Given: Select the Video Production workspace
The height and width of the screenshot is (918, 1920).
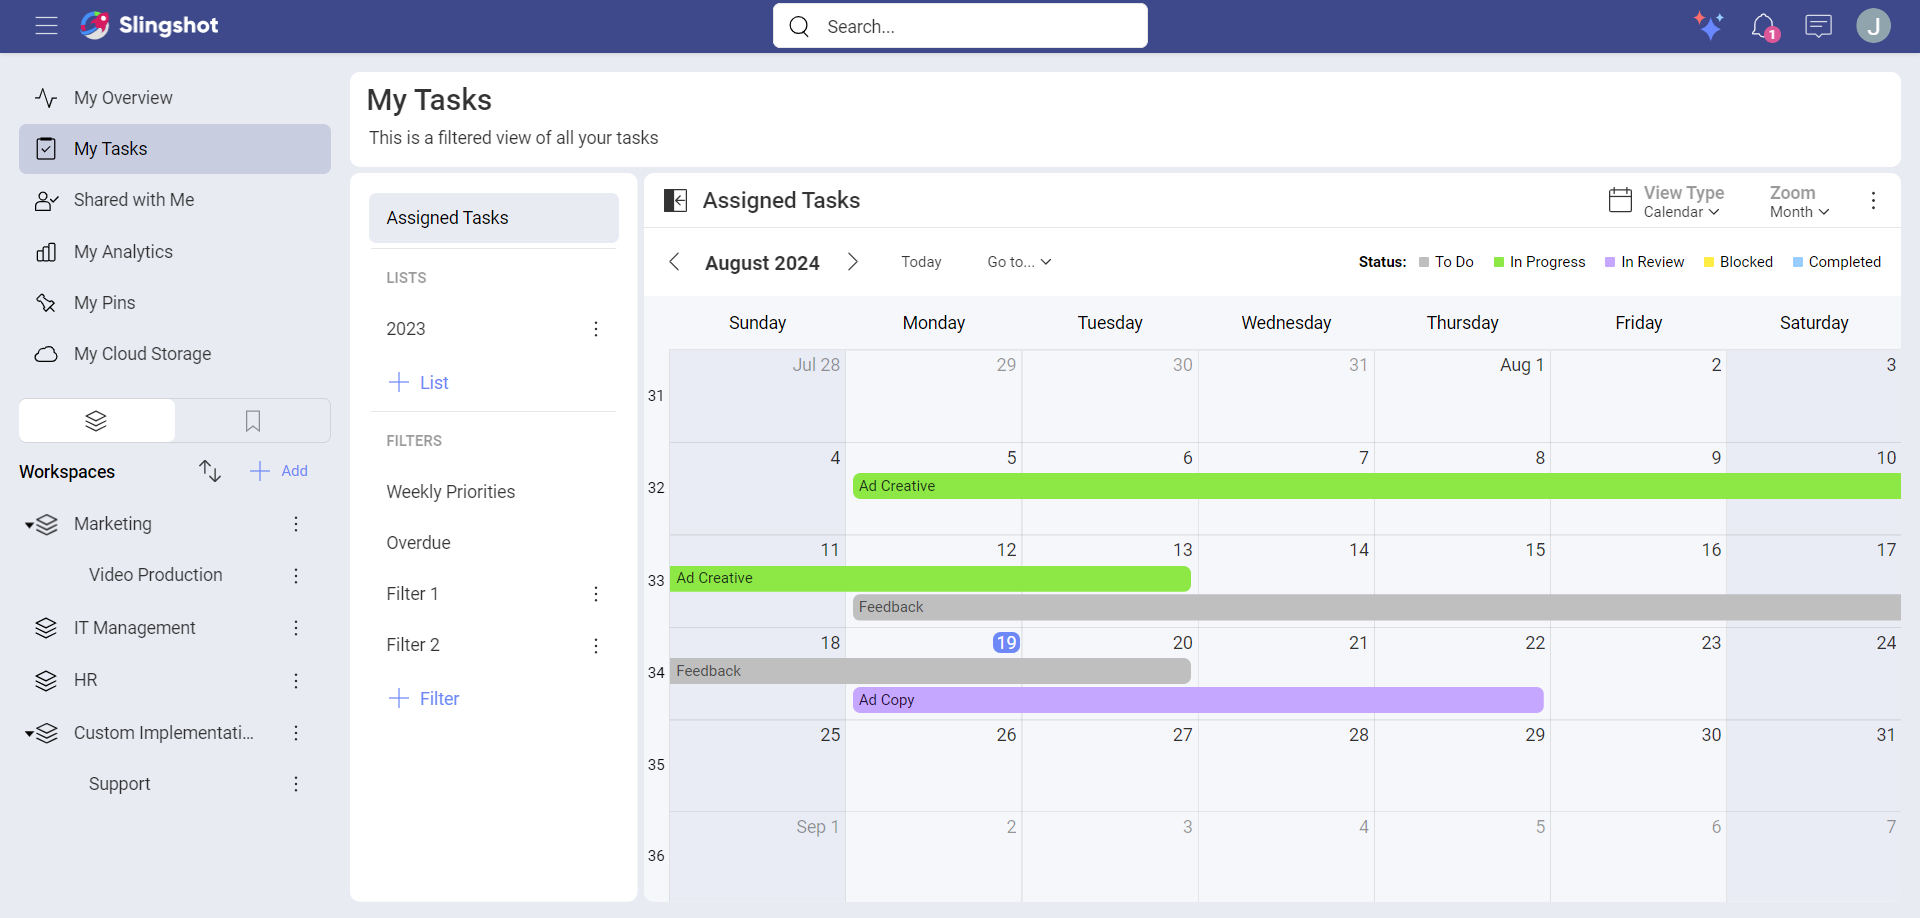Looking at the screenshot, I should tap(156, 575).
